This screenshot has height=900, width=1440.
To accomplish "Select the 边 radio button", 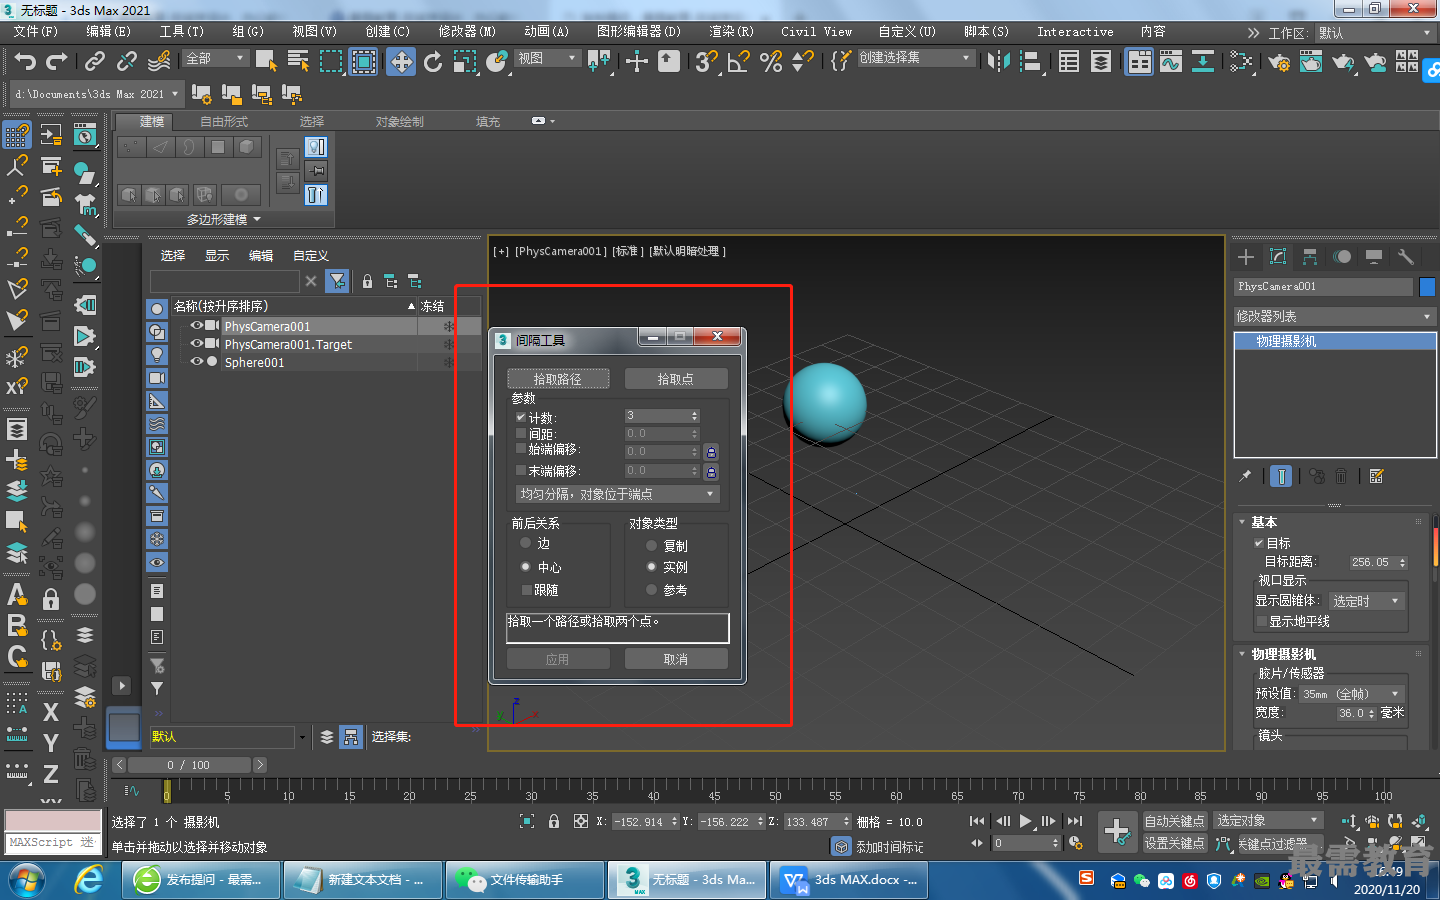I will click(x=526, y=543).
